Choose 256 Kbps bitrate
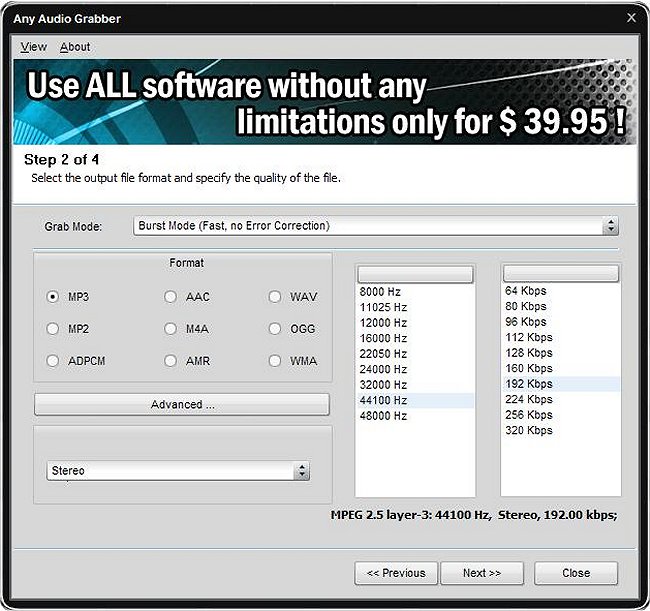650x611 pixels. (x=562, y=415)
